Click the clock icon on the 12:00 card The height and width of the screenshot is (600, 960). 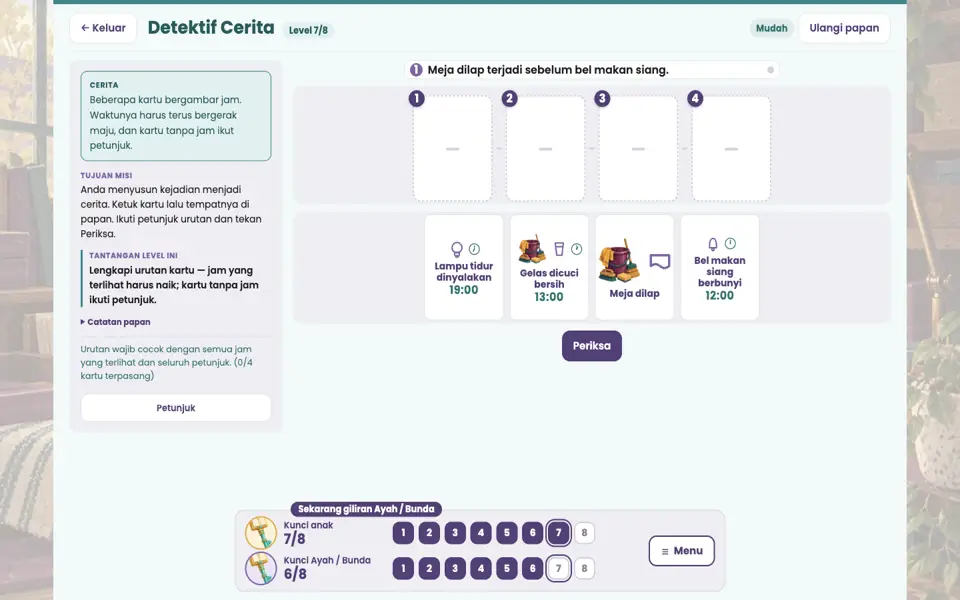(x=730, y=244)
